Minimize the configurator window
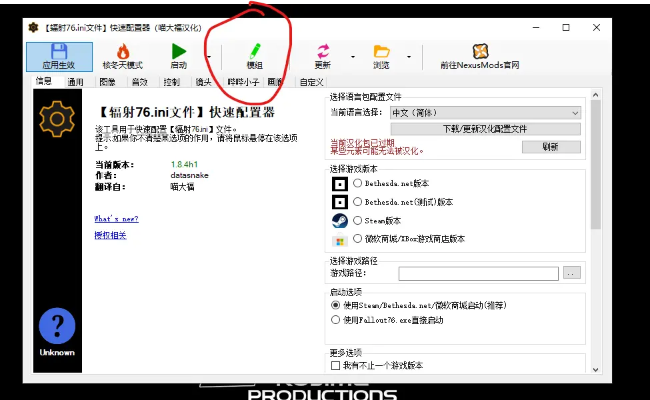 coord(536,27)
